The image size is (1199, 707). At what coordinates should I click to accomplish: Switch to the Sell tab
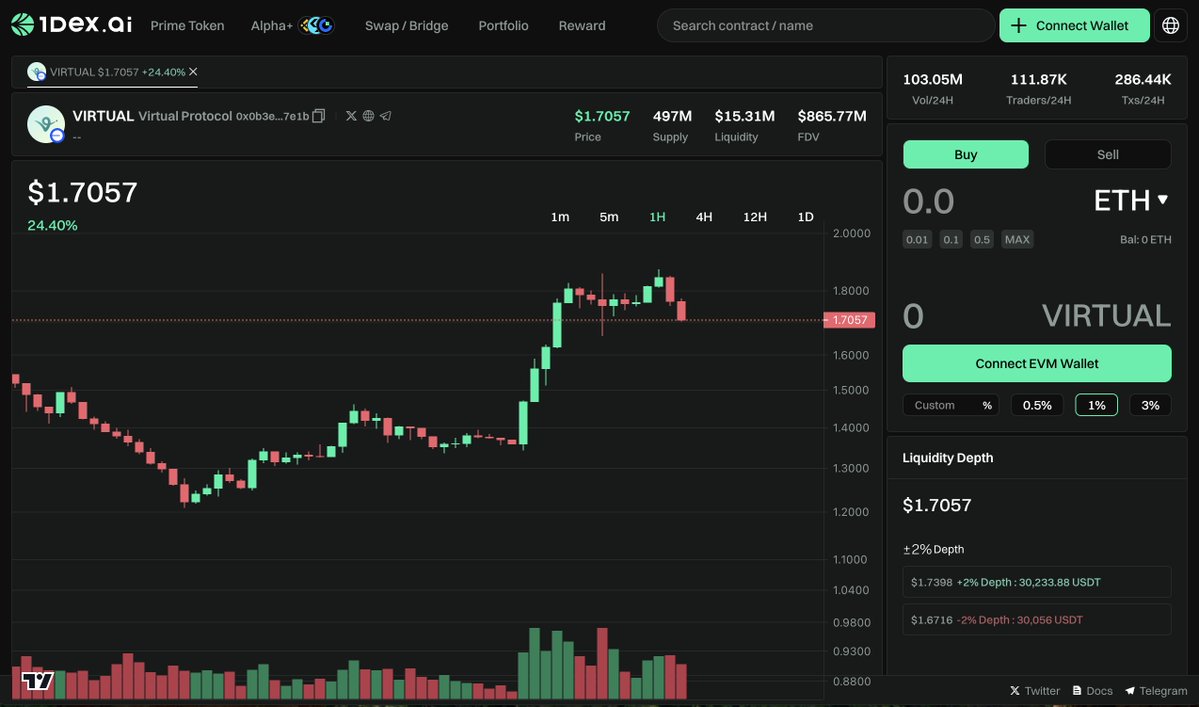coord(1107,154)
